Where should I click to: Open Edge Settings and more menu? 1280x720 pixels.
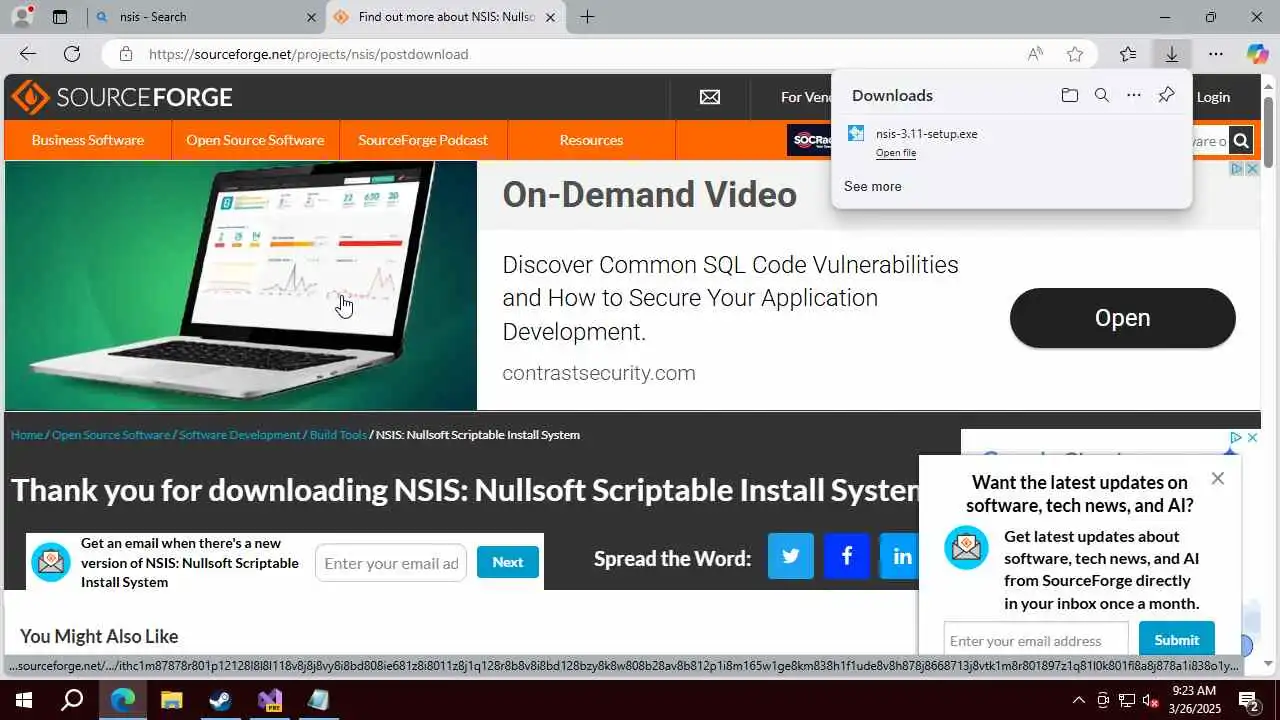pos(1215,54)
